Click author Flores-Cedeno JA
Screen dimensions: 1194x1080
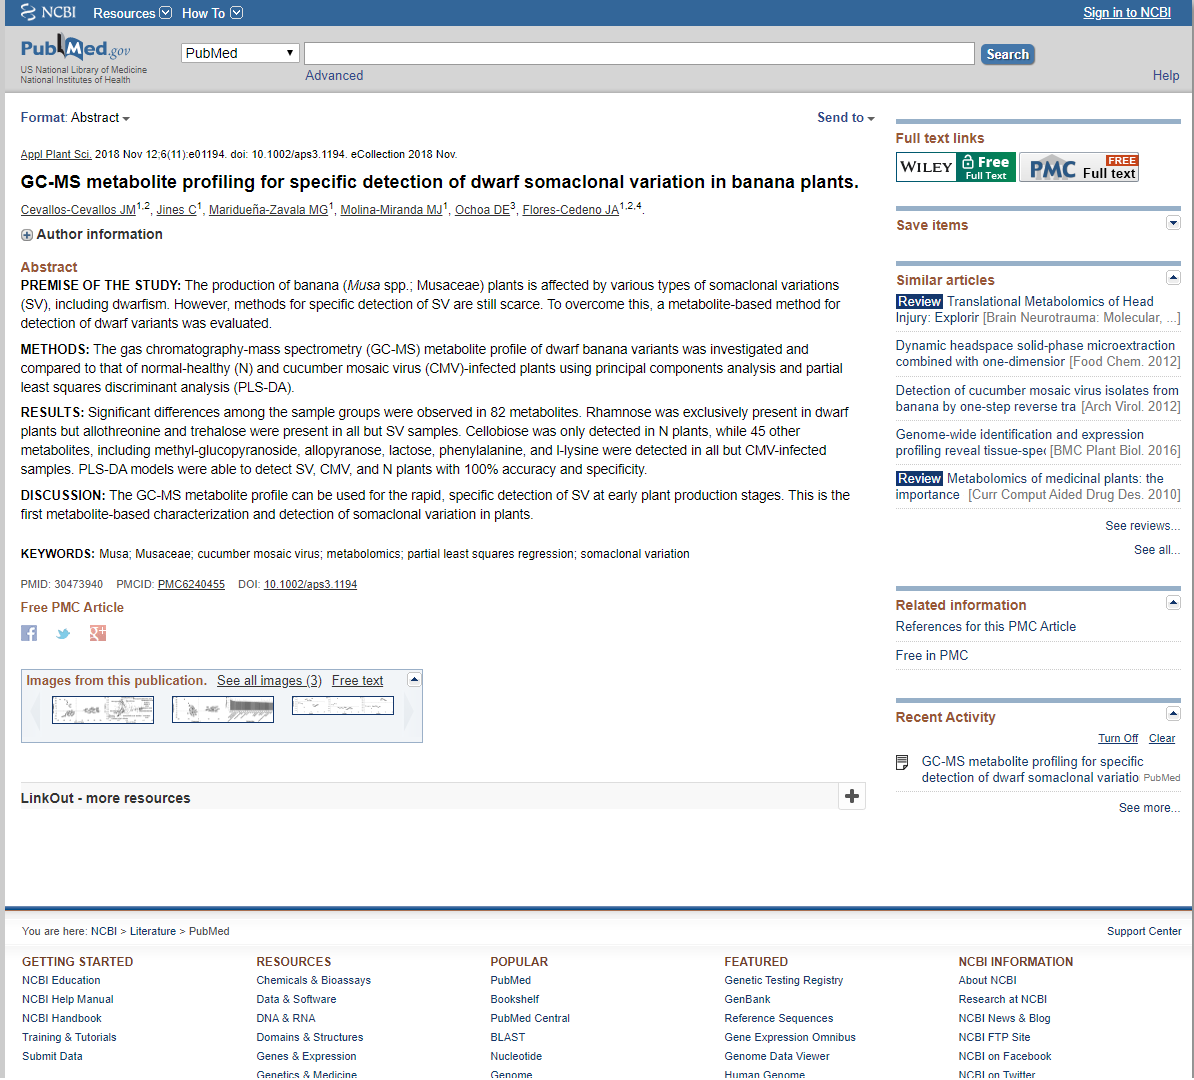pyautogui.click(x=570, y=210)
